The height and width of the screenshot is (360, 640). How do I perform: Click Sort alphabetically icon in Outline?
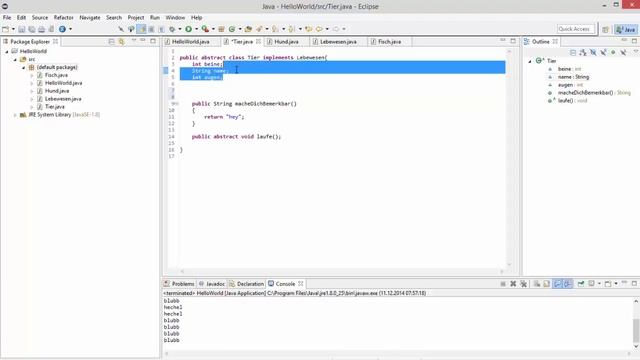click(x=583, y=53)
